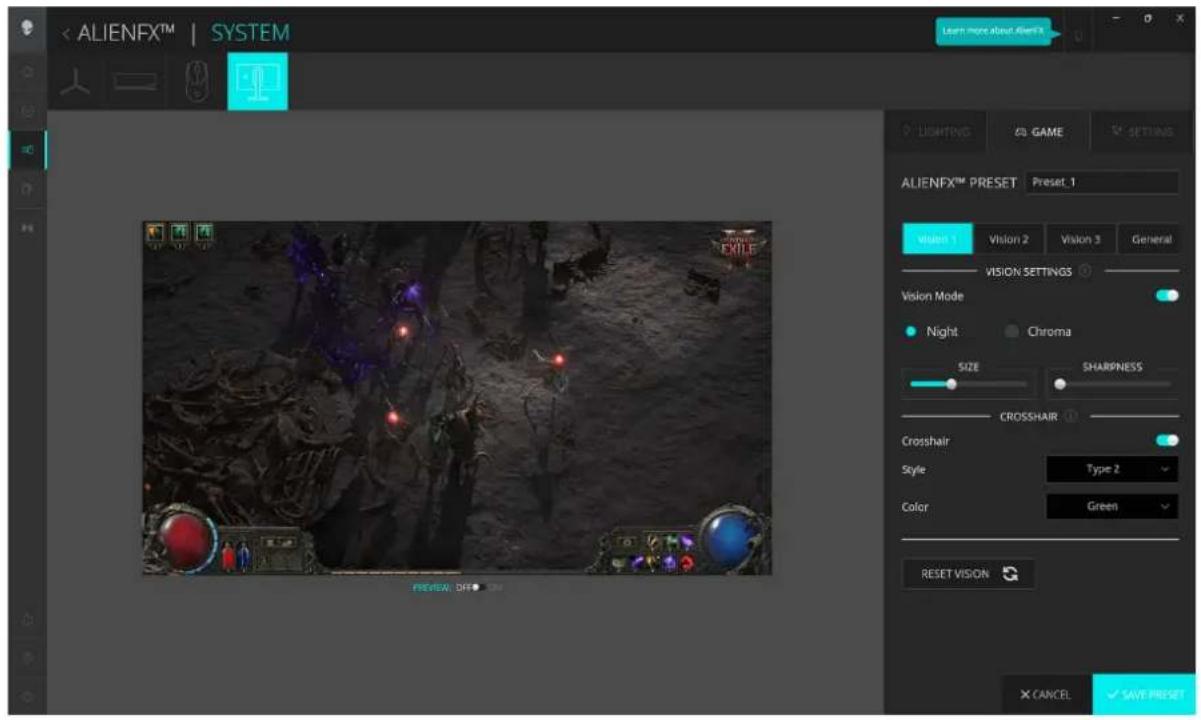Select the Vision 1 tab

938,239
